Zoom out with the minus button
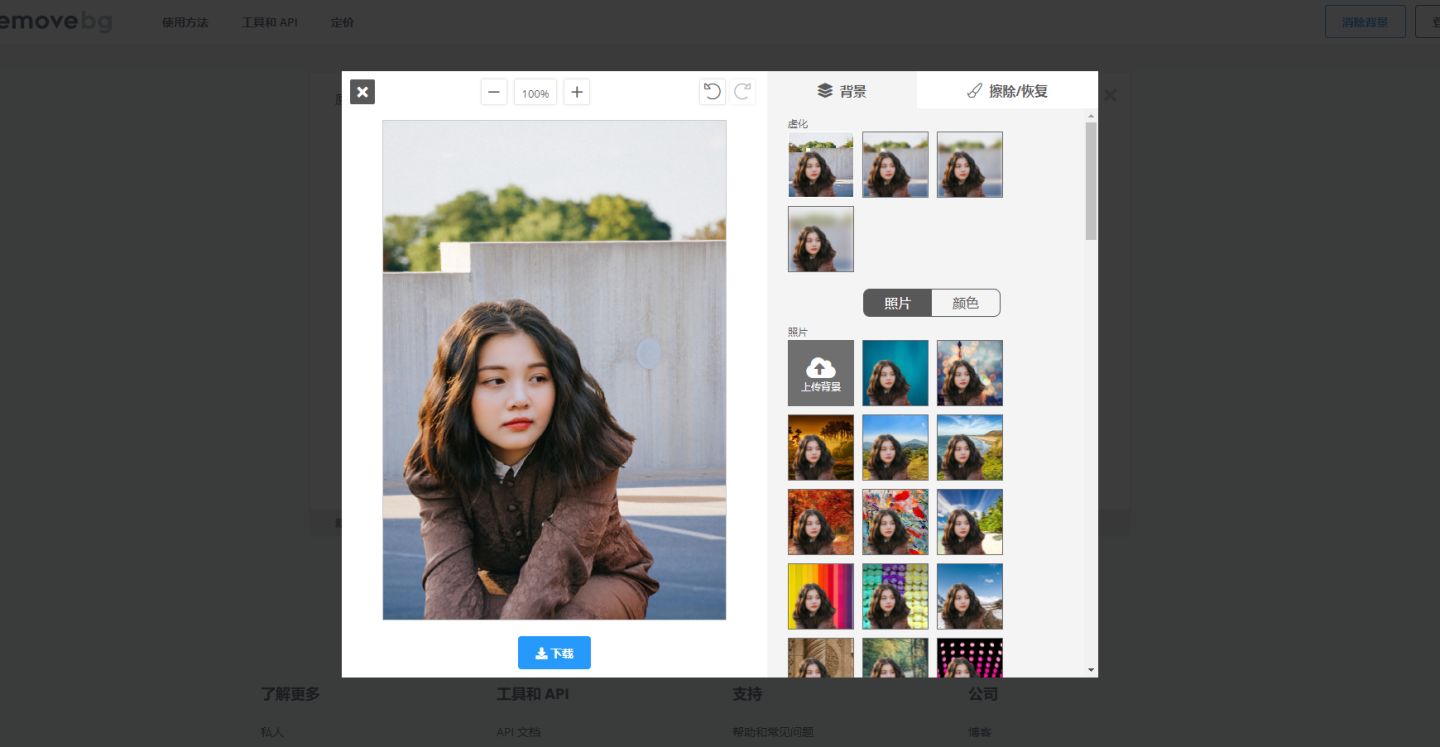Viewport: 1440px width, 747px height. click(x=494, y=92)
